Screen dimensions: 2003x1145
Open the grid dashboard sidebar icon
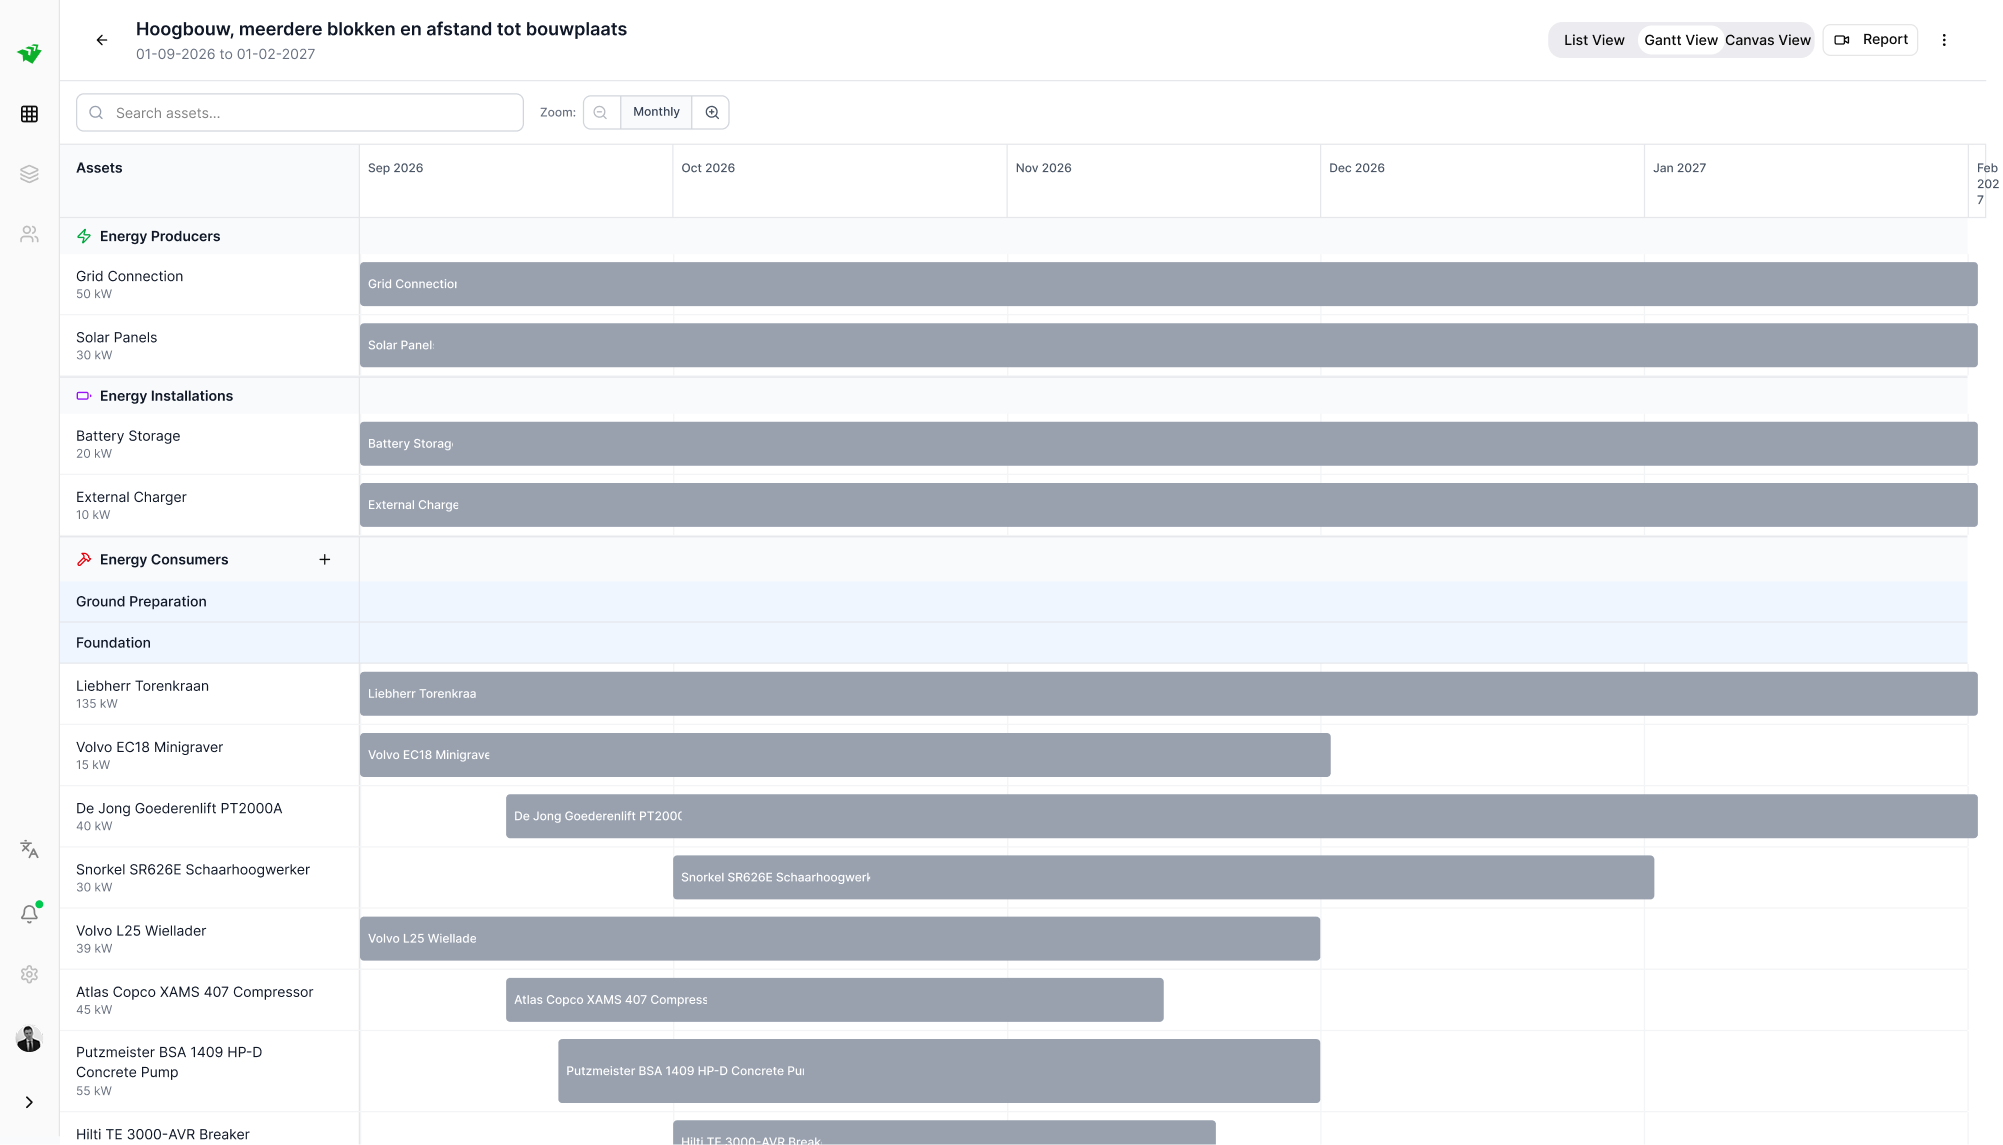point(29,114)
